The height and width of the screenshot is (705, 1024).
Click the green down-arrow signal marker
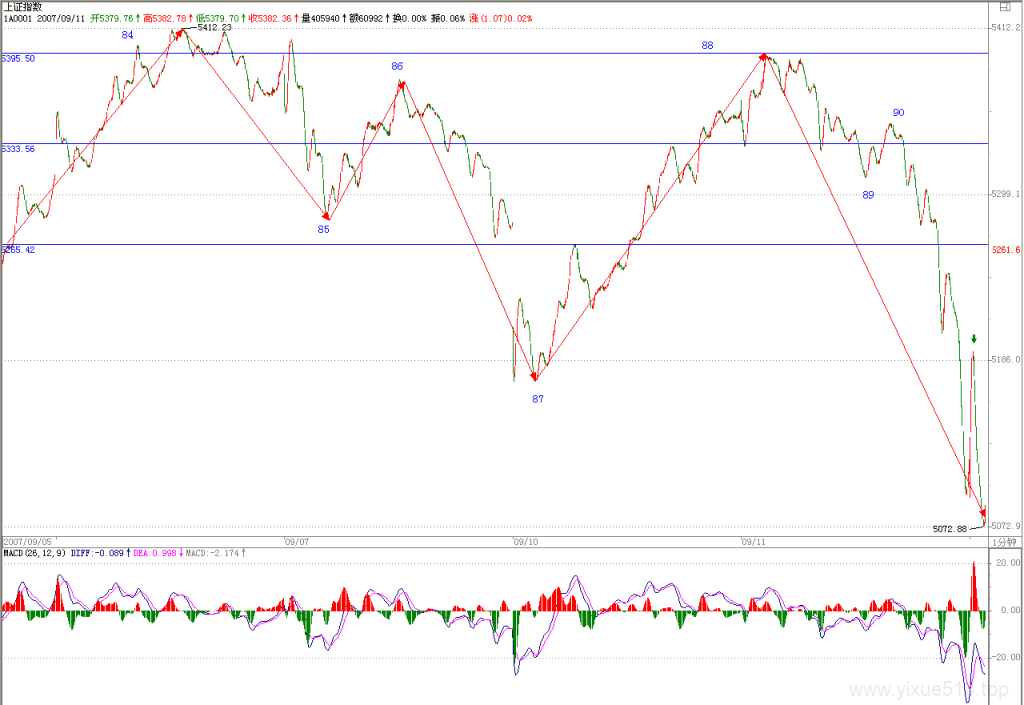(974, 339)
